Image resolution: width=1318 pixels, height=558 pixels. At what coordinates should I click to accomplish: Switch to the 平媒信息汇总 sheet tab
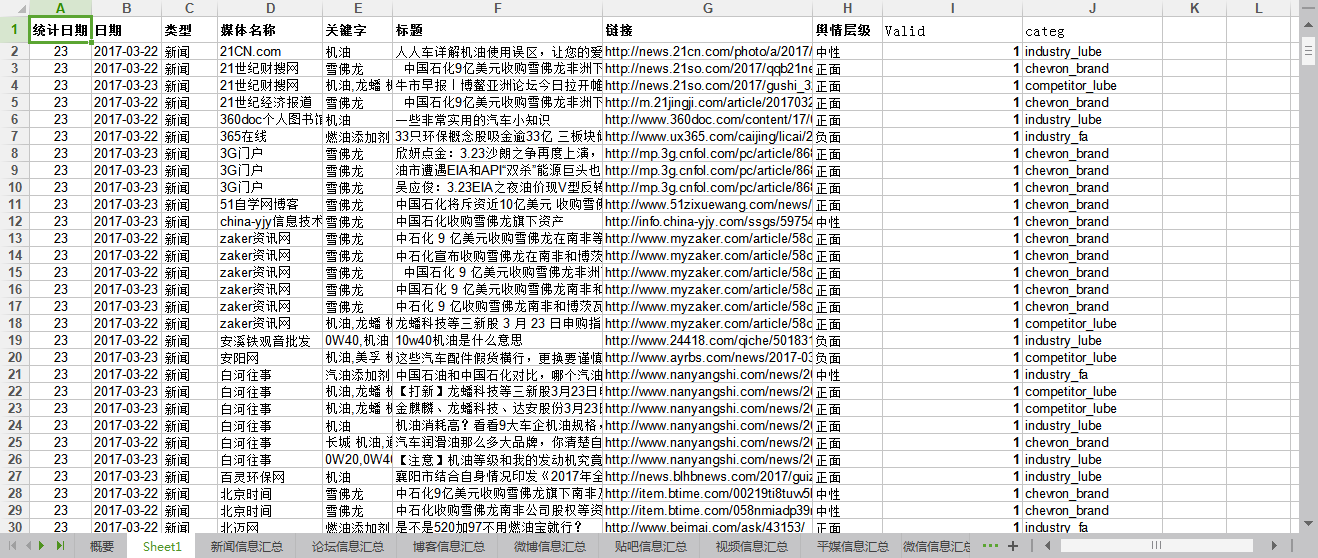pos(852,546)
